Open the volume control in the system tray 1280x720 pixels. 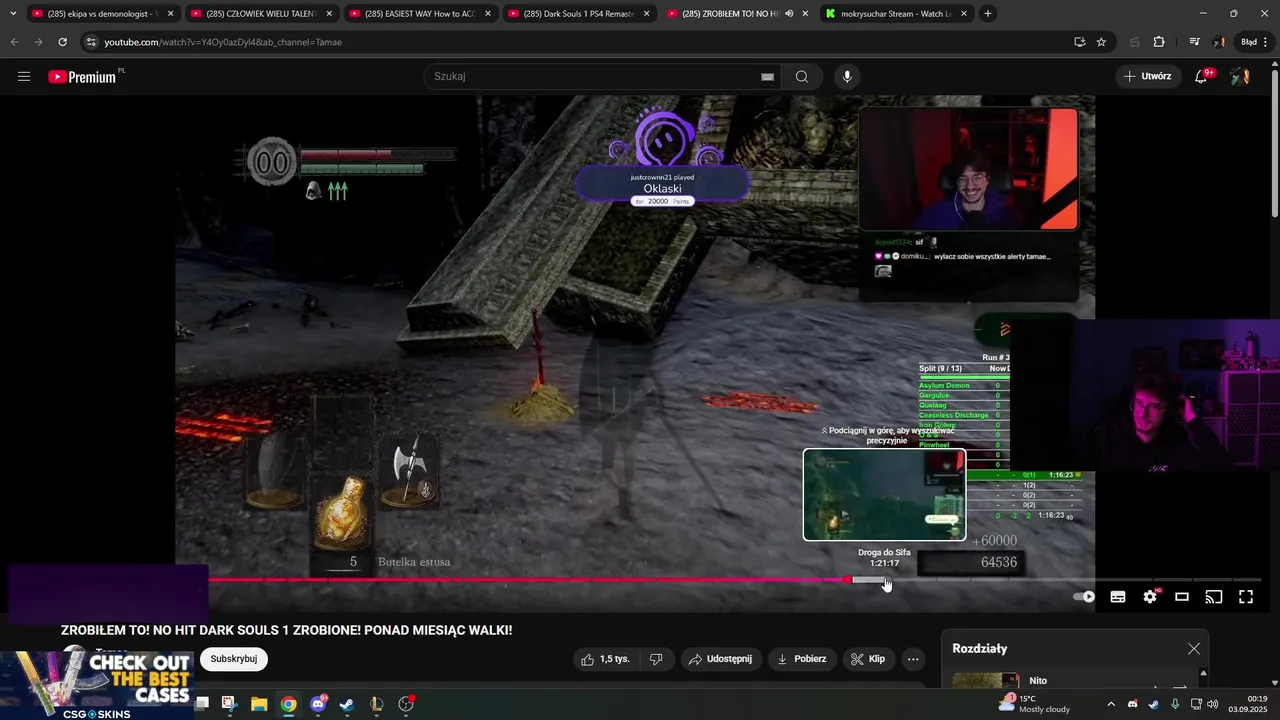pyautogui.click(x=1213, y=704)
